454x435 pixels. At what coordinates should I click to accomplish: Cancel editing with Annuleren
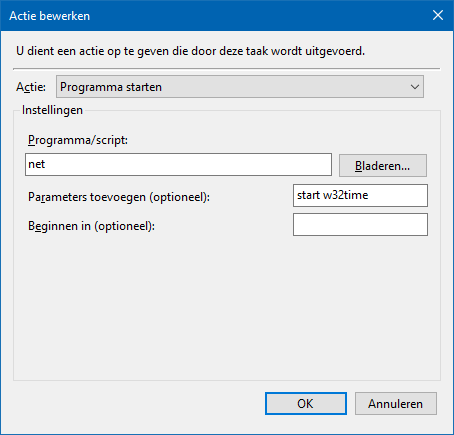(x=396, y=404)
